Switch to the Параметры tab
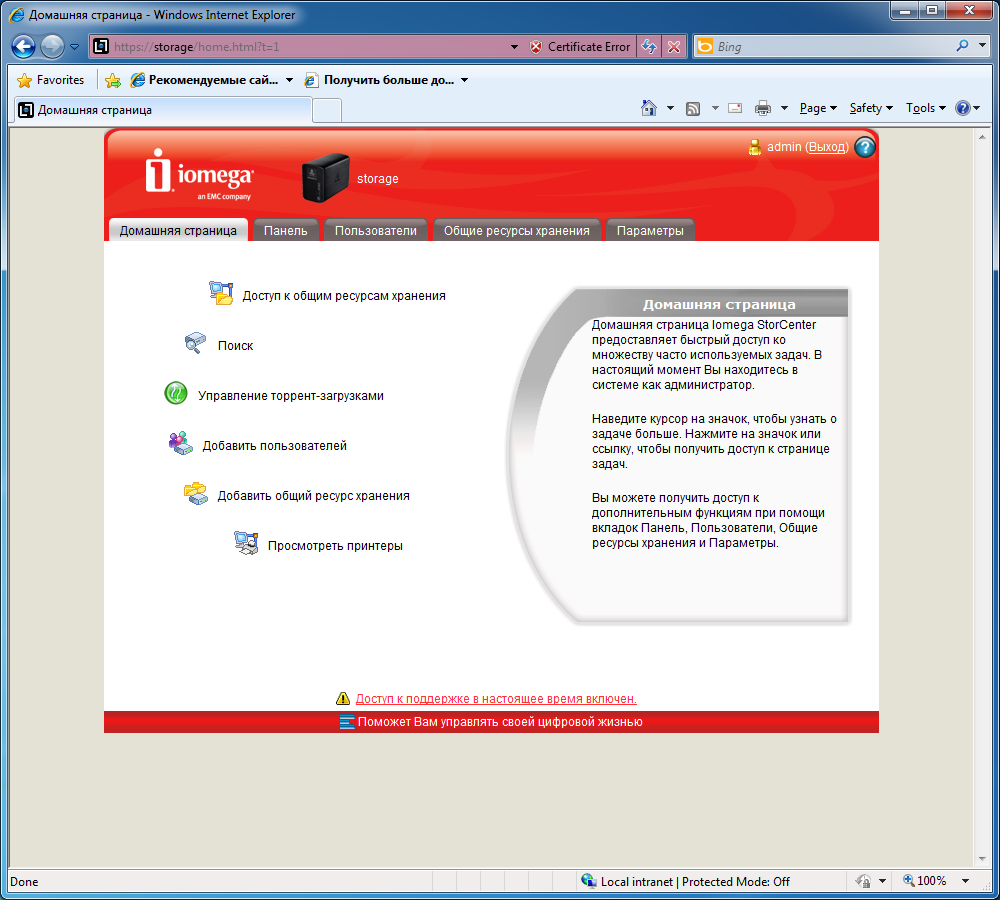The height and width of the screenshot is (900, 1000). (650, 231)
